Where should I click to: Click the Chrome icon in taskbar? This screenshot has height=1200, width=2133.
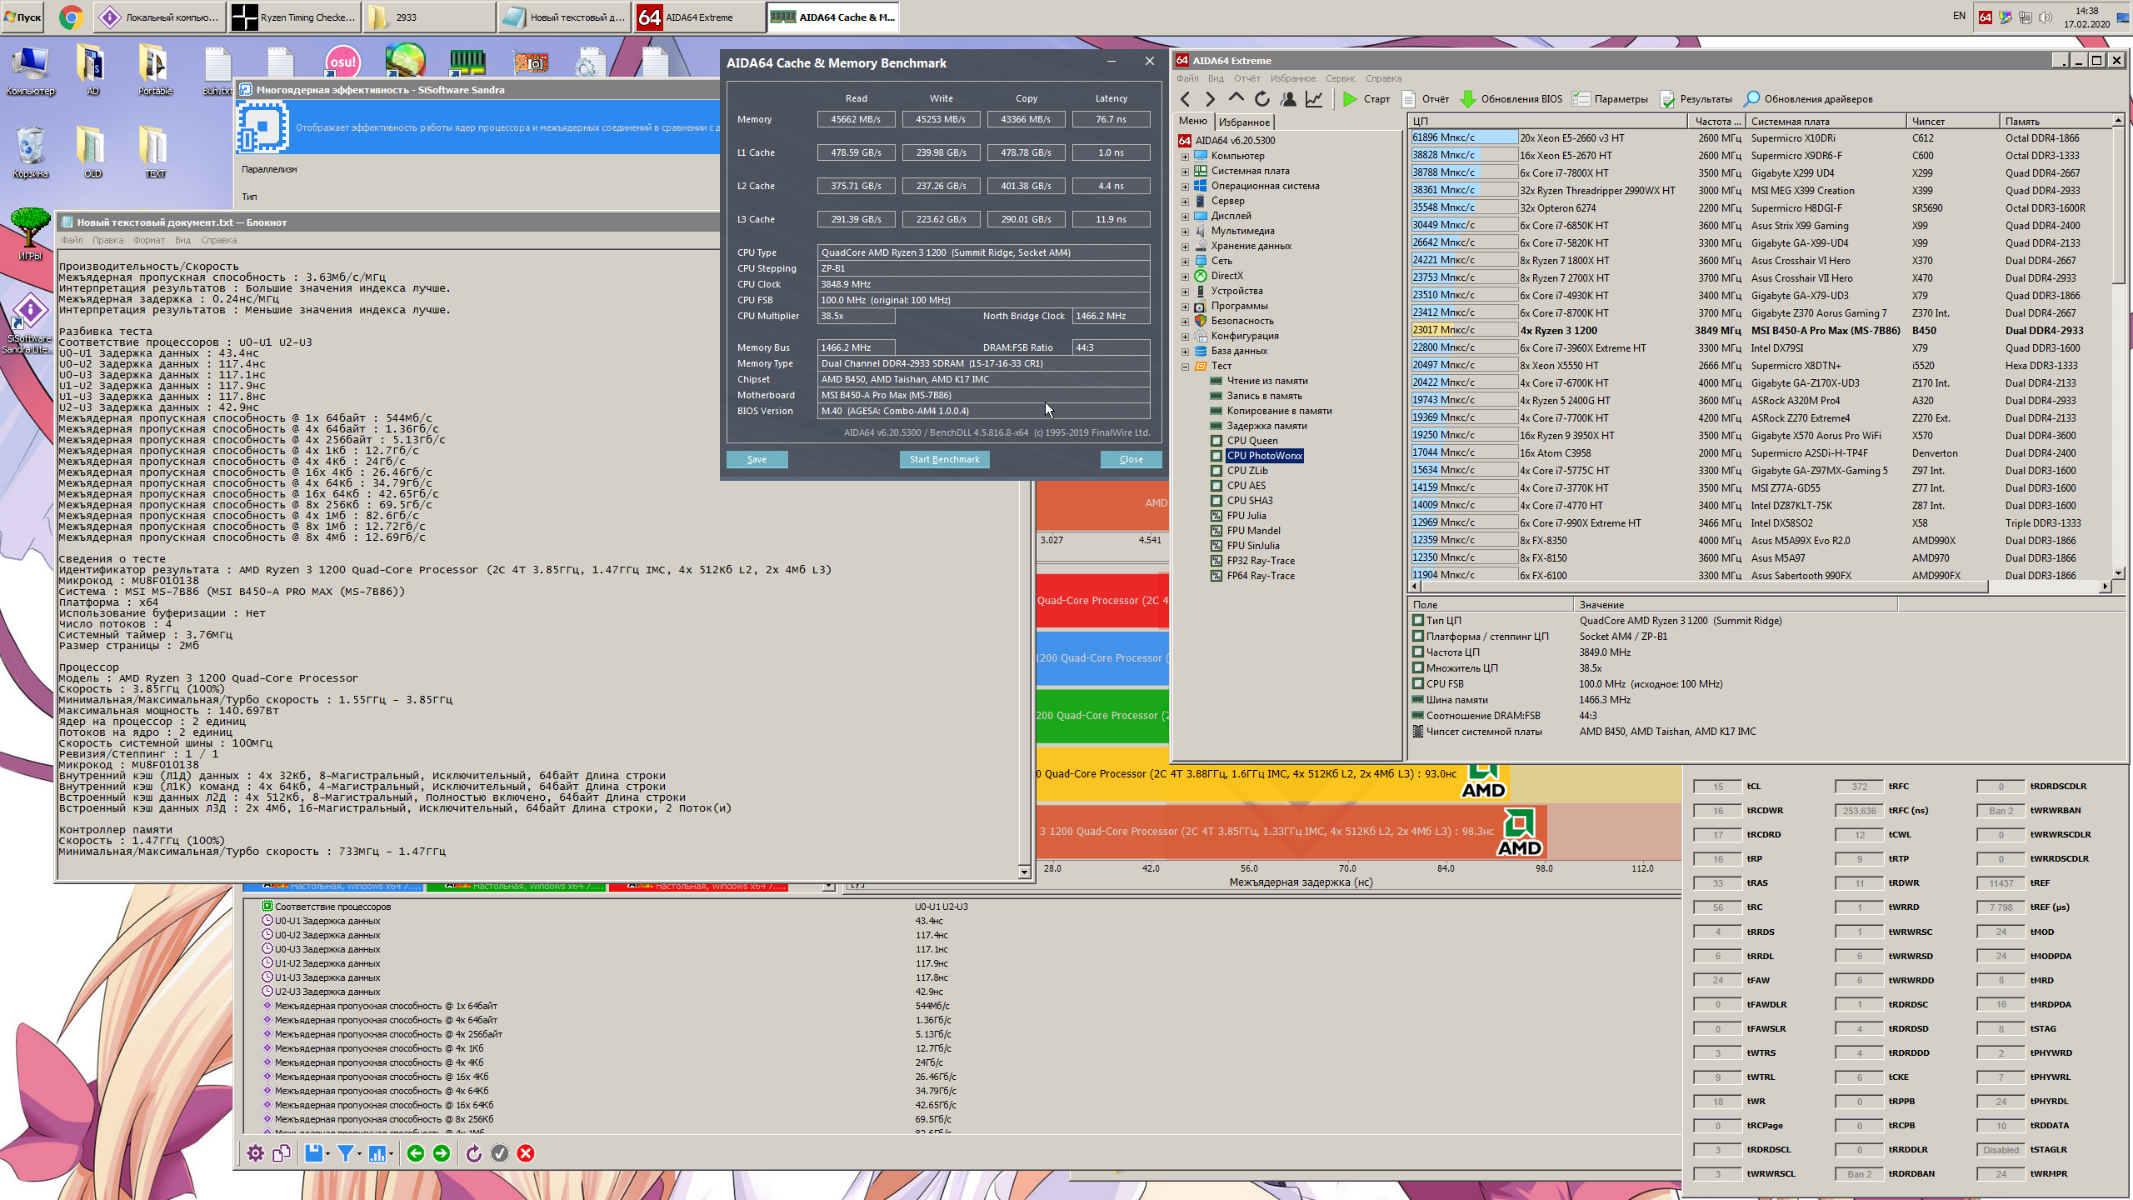tap(70, 17)
